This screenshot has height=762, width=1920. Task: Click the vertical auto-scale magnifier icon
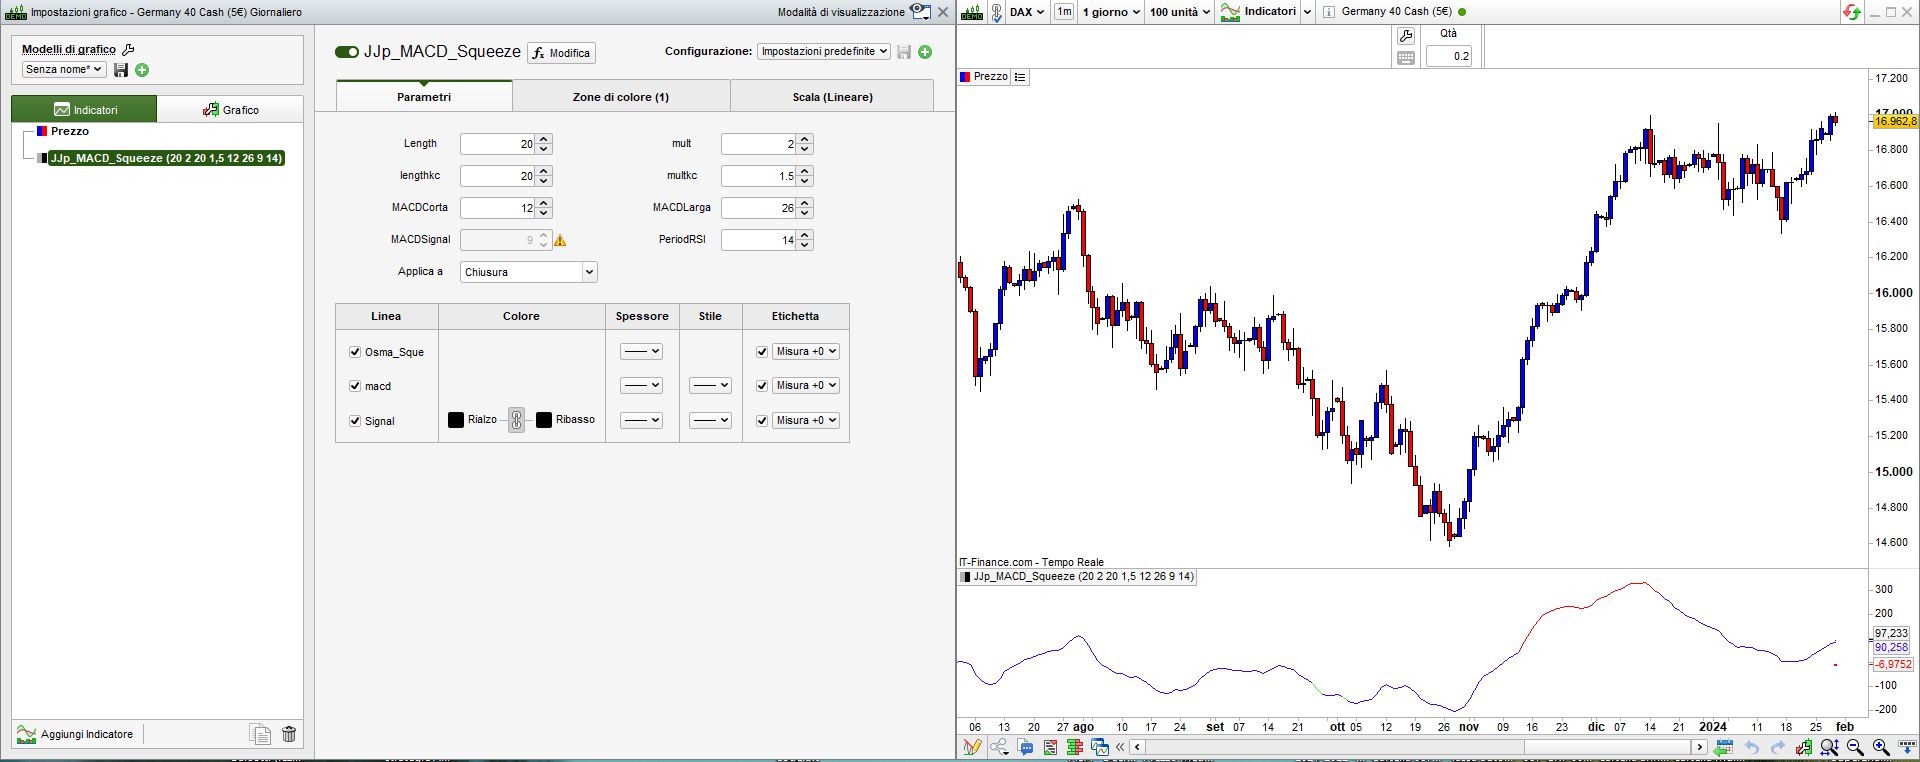coord(1829,747)
